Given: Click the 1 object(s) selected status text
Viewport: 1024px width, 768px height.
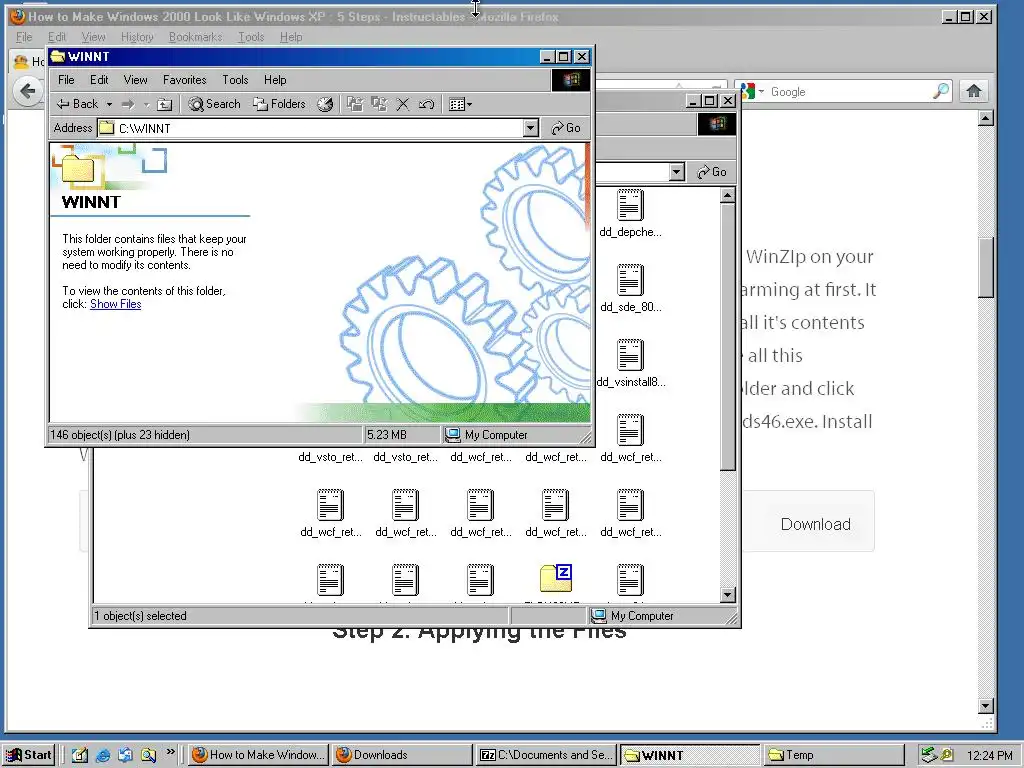Looking at the screenshot, I should 140,616.
